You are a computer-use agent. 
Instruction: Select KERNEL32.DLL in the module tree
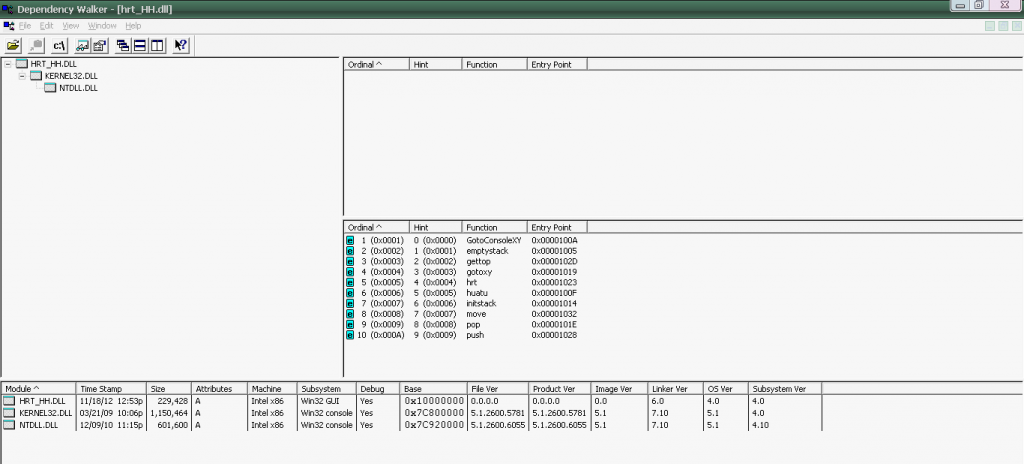click(71, 76)
